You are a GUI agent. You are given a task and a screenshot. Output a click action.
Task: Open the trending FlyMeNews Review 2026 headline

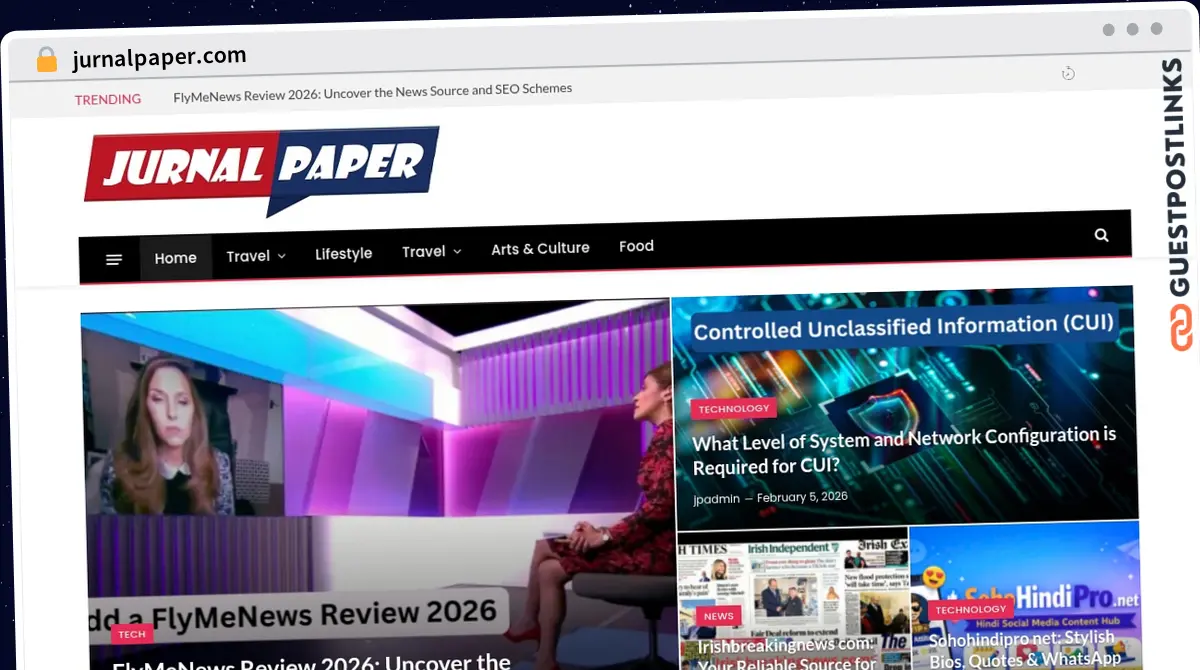coord(372,91)
